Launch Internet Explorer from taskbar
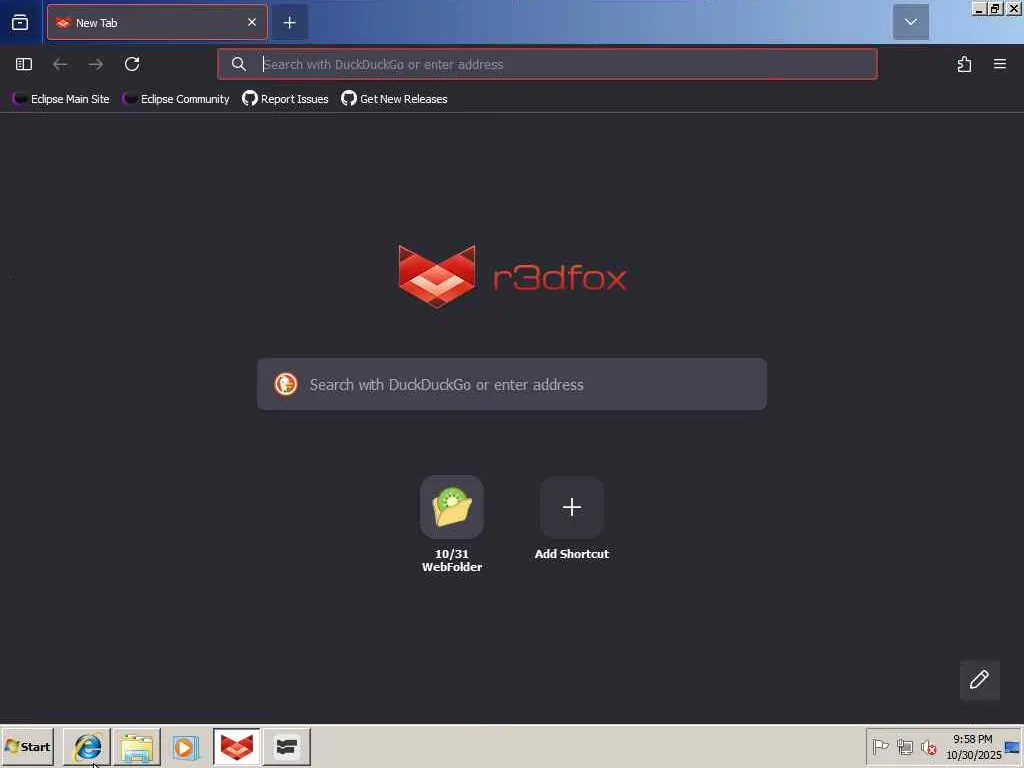Viewport: 1024px width, 768px height. point(87,746)
